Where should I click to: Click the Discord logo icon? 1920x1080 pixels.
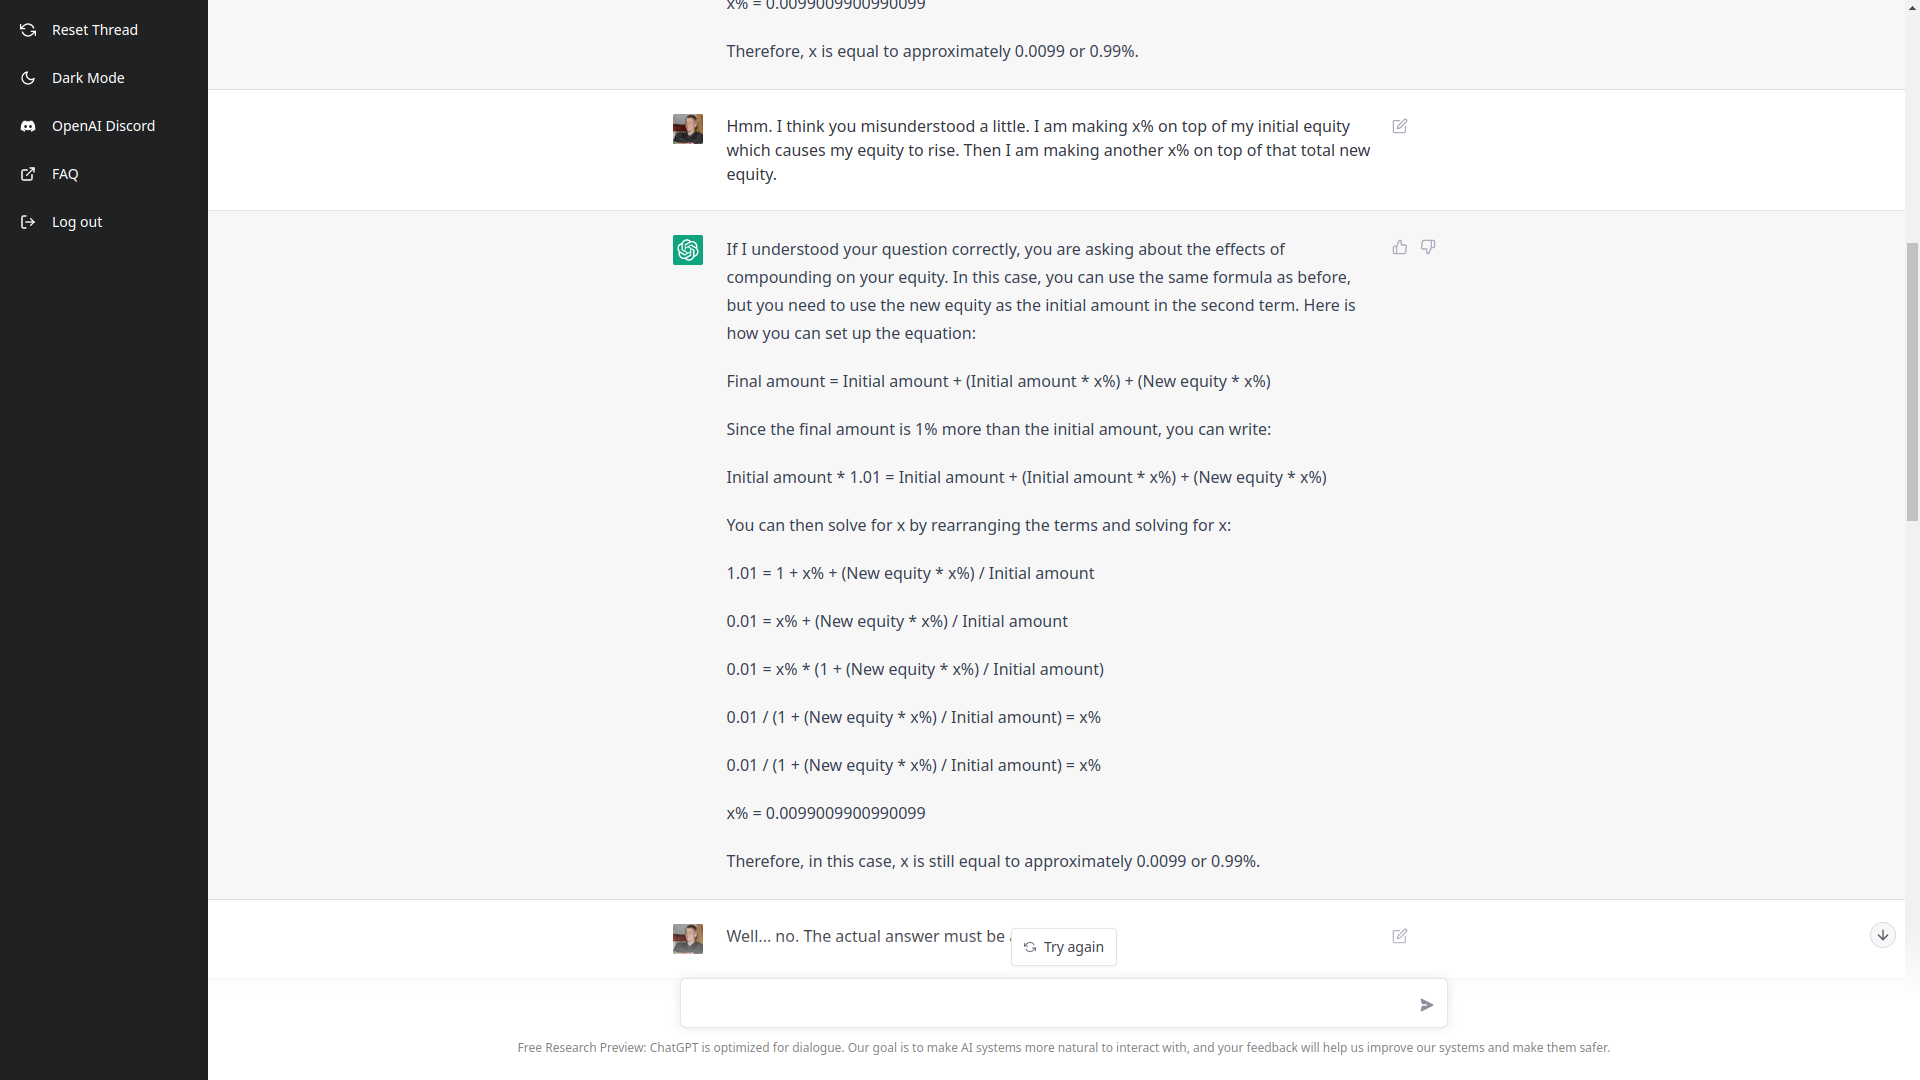coord(28,126)
